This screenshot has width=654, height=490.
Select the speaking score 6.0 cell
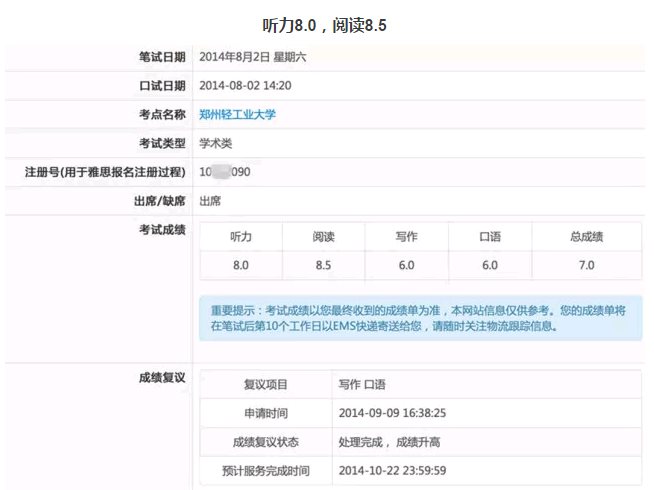click(490, 265)
